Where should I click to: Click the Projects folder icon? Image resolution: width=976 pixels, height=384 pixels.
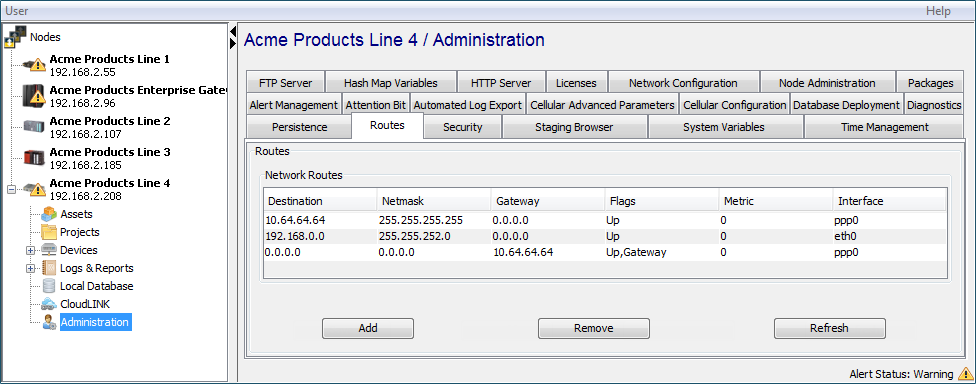(49, 232)
